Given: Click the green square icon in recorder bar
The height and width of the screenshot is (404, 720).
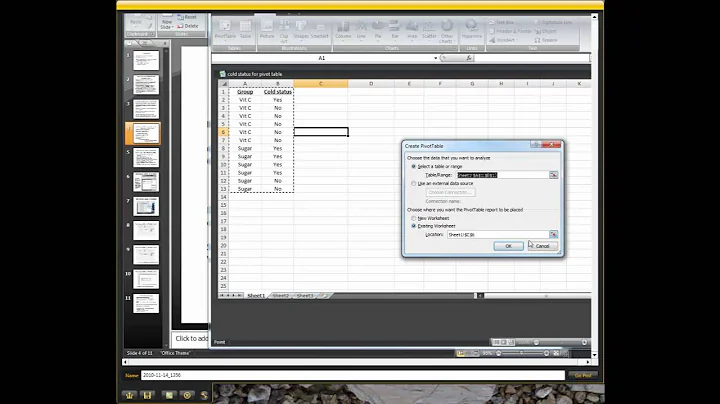Looking at the screenshot, I should (169, 395).
